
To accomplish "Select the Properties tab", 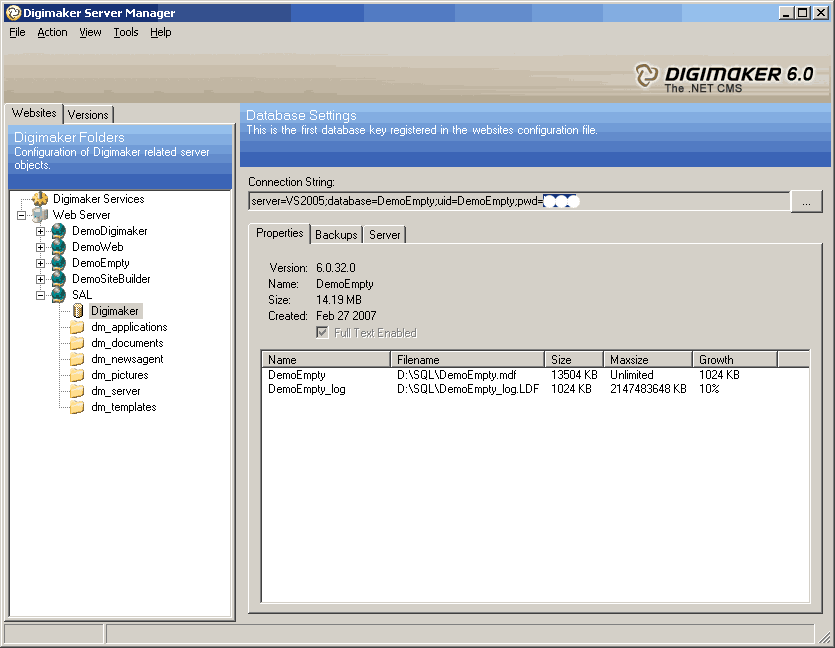I will [x=280, y=233].
